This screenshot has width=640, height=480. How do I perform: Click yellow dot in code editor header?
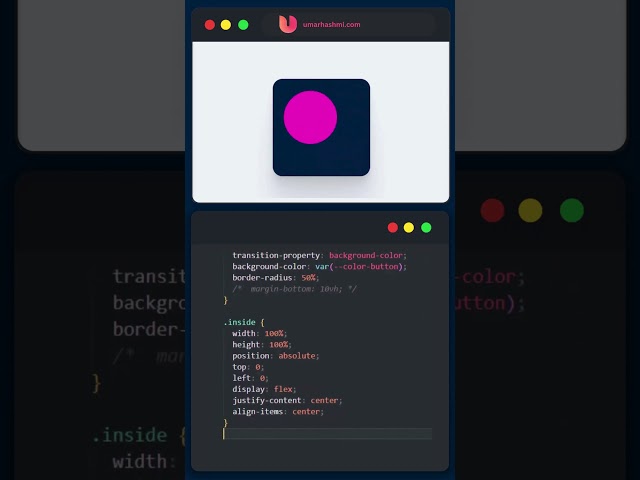(409, 228)
